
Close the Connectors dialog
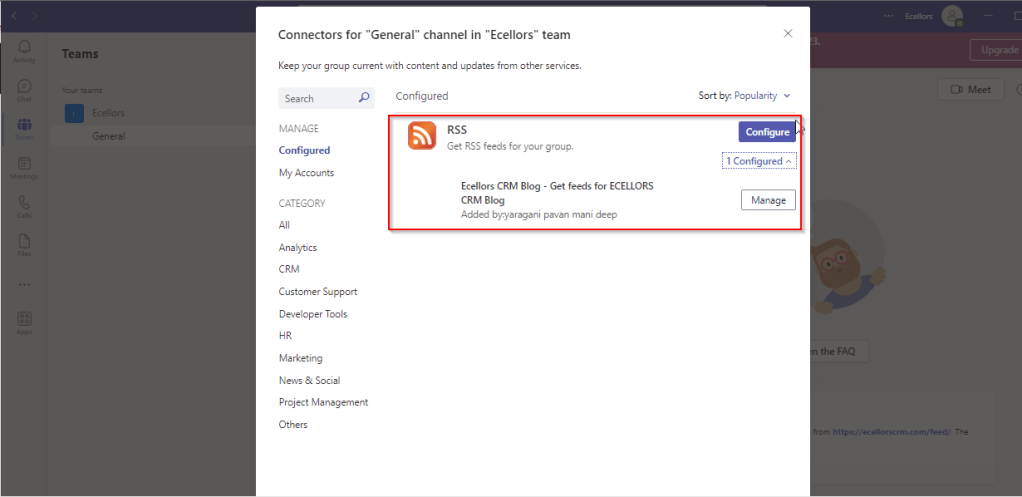tap(788, 33)
